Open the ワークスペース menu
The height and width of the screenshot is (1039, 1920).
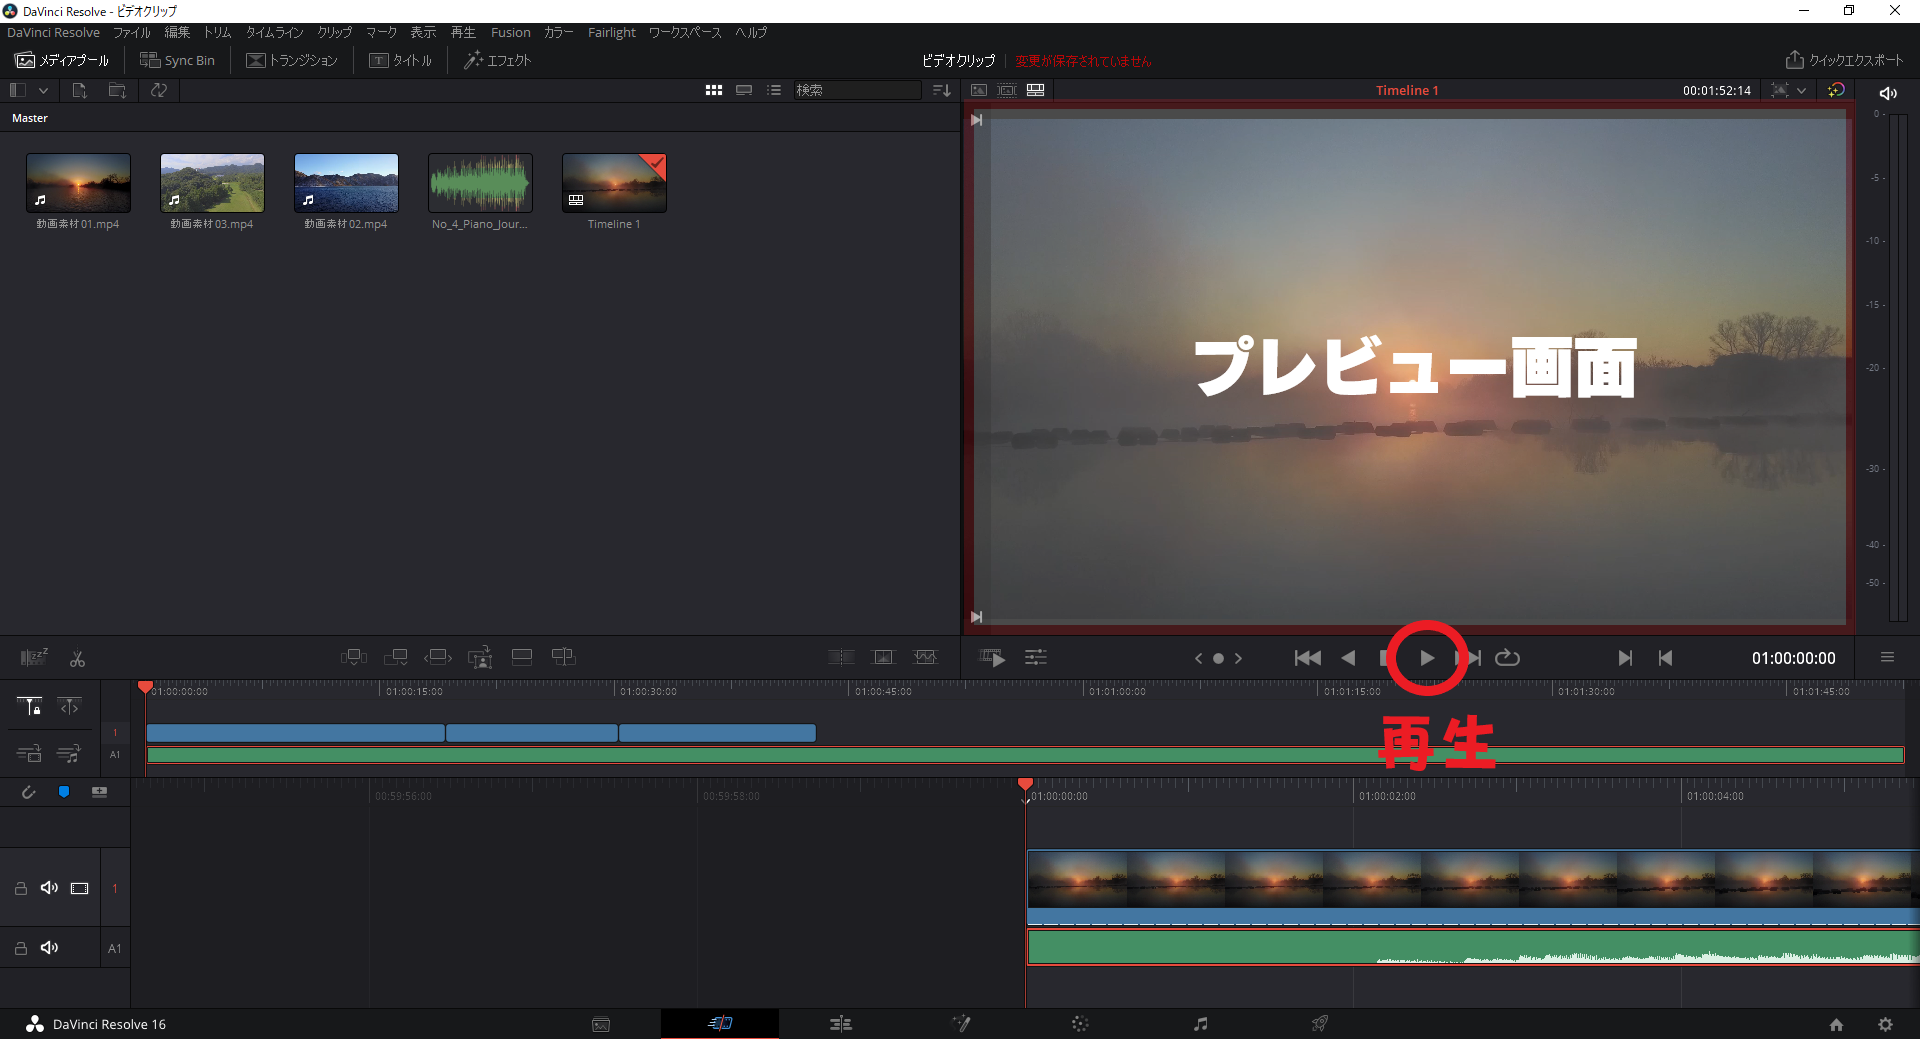click(685, 32)
